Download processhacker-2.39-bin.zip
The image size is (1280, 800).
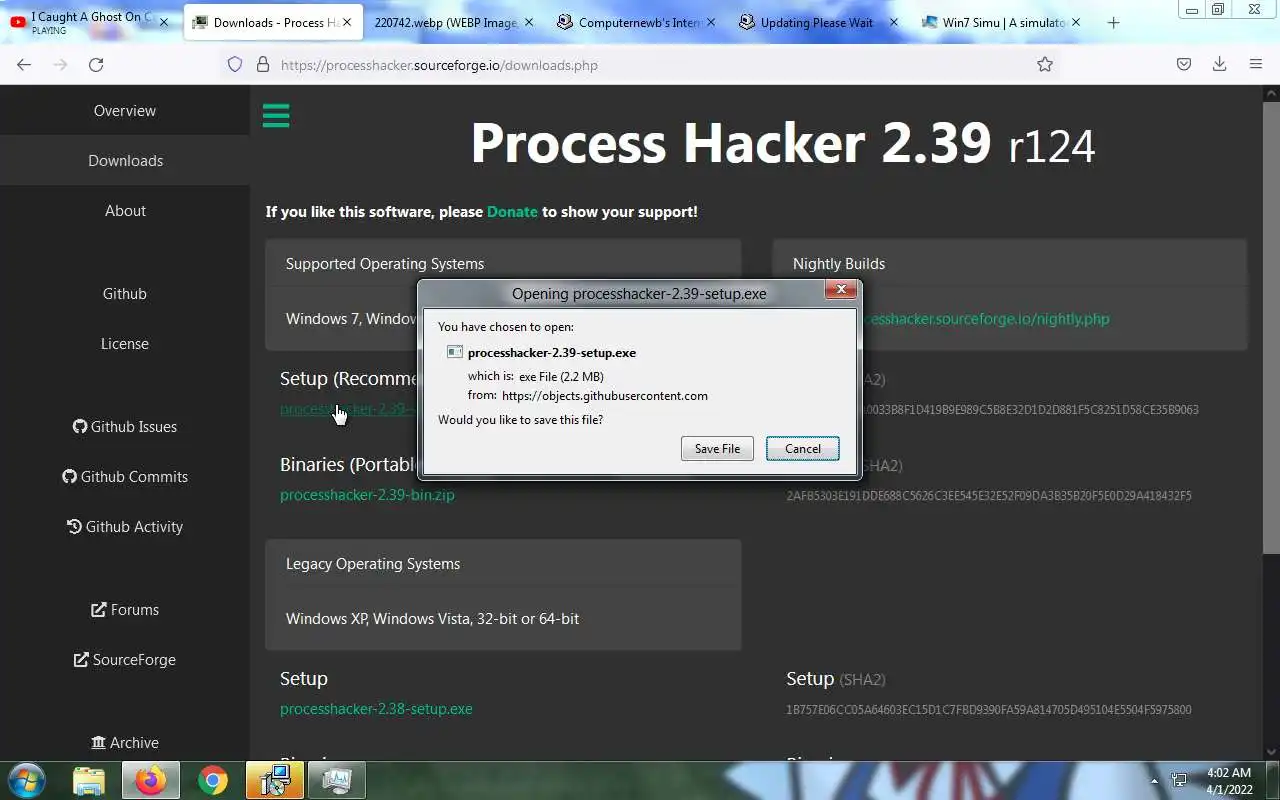367,495
